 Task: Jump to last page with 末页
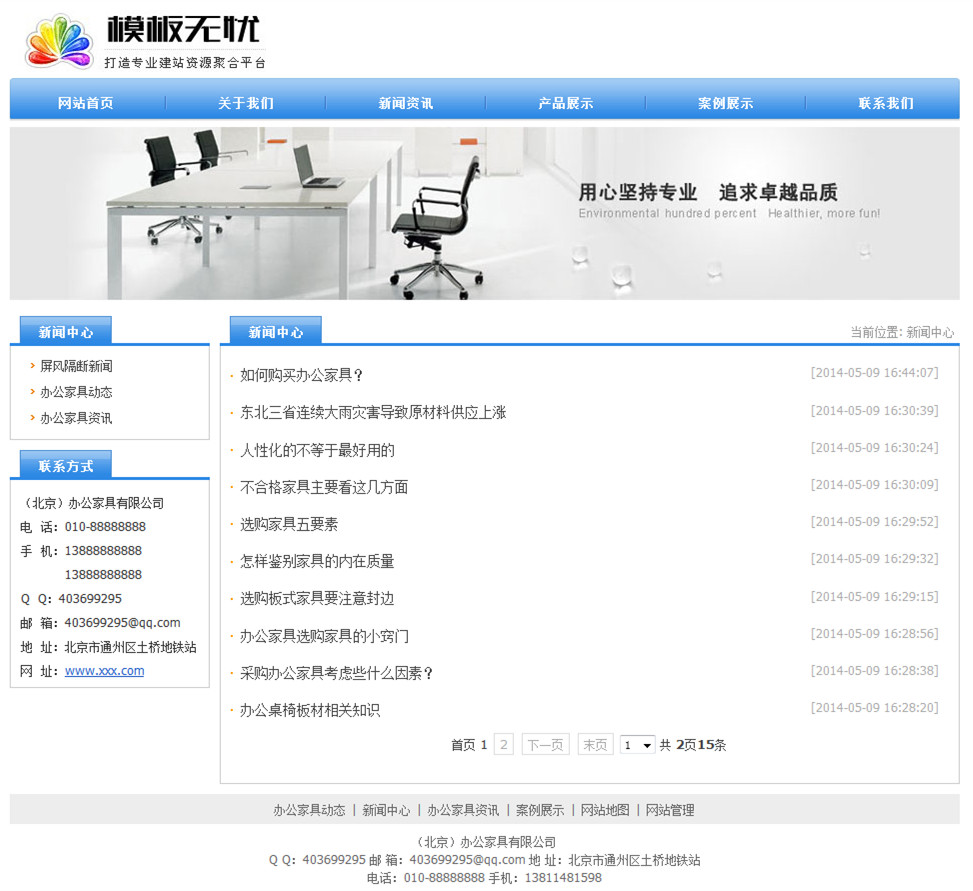tap(595, 745)
